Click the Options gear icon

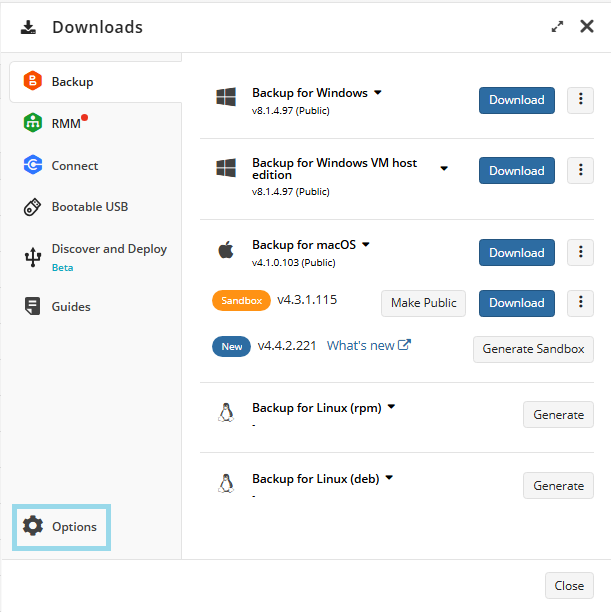click(33, 527)
